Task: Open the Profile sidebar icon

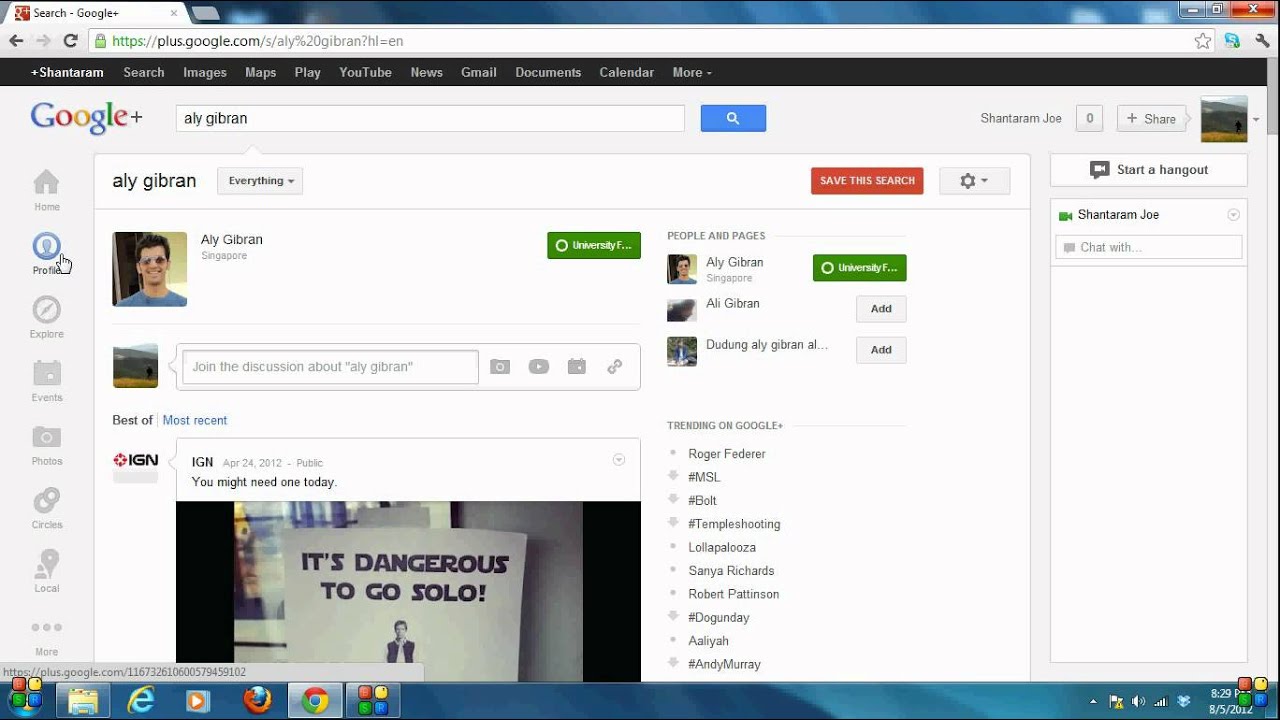Action: pos(47,246)
